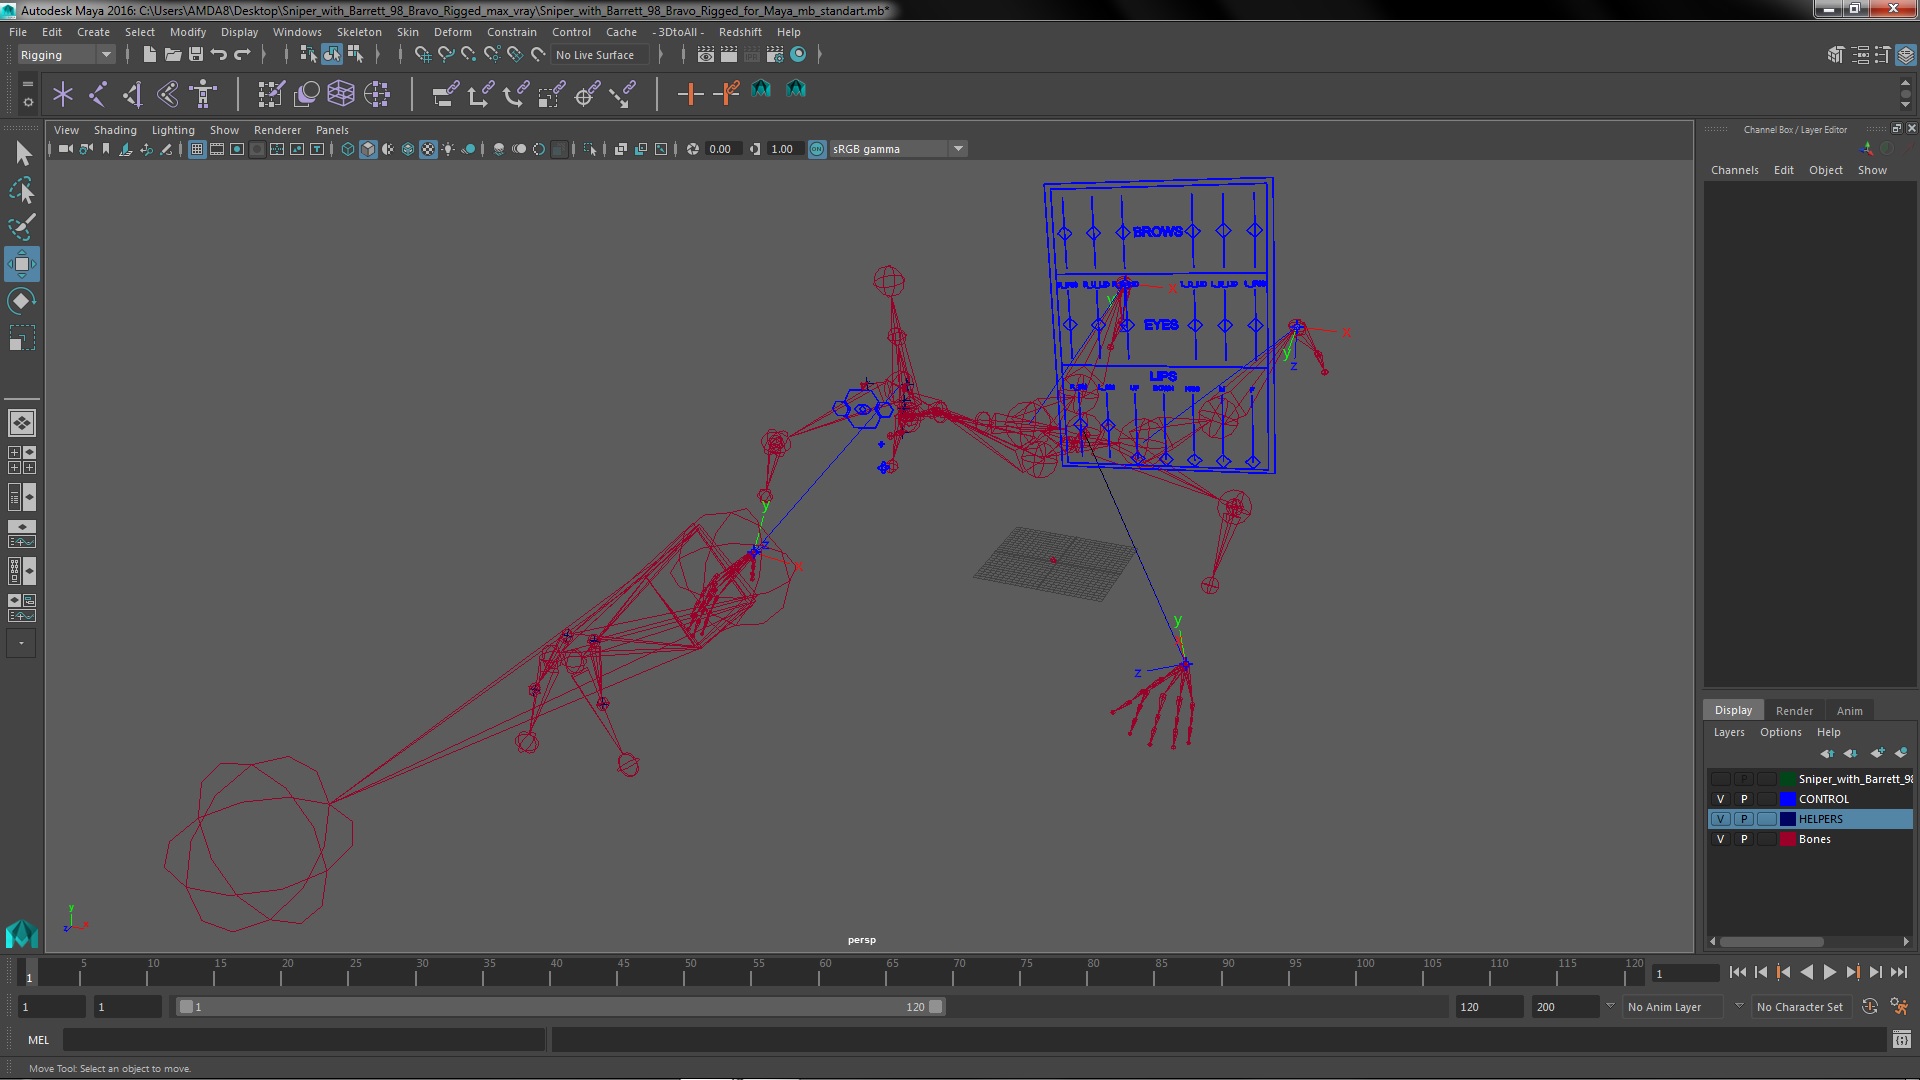This screenshot has width=1920, height=1080.
Task: Toggle visibility of CONTROL layer
Action: coord(1720,799)
